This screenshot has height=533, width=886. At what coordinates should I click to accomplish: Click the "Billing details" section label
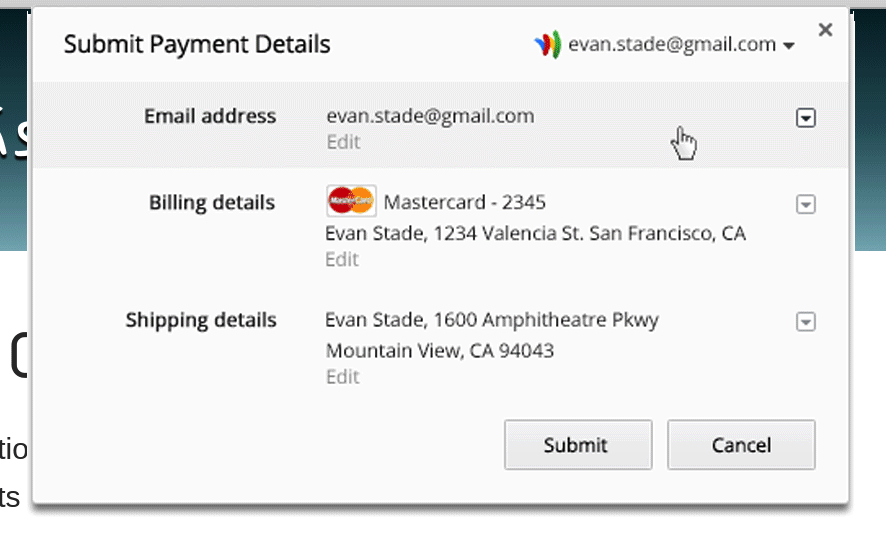coord(212,203)
